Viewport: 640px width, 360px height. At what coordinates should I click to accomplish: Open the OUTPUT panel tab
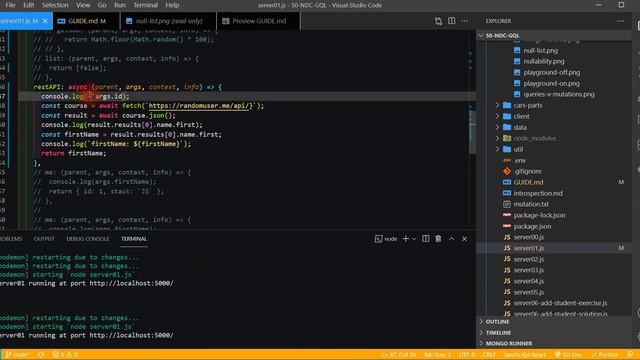[x=44, y=239]
